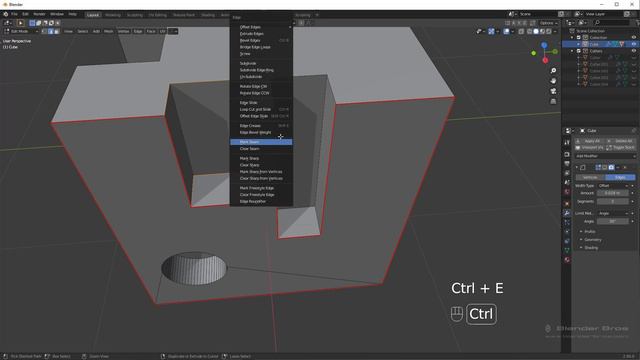Switch perspective/orthographic grid icon
The width and height of the screenshot is (640, 360).
pos(553,101)
